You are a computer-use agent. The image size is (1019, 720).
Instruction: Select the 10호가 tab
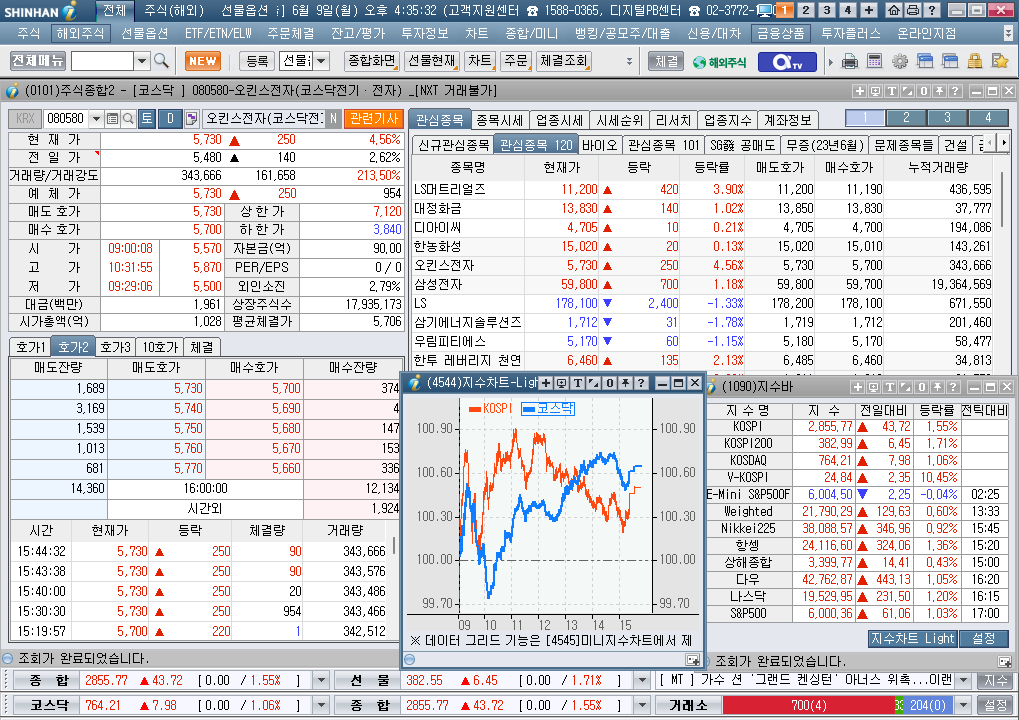click(x=161, y=347)
